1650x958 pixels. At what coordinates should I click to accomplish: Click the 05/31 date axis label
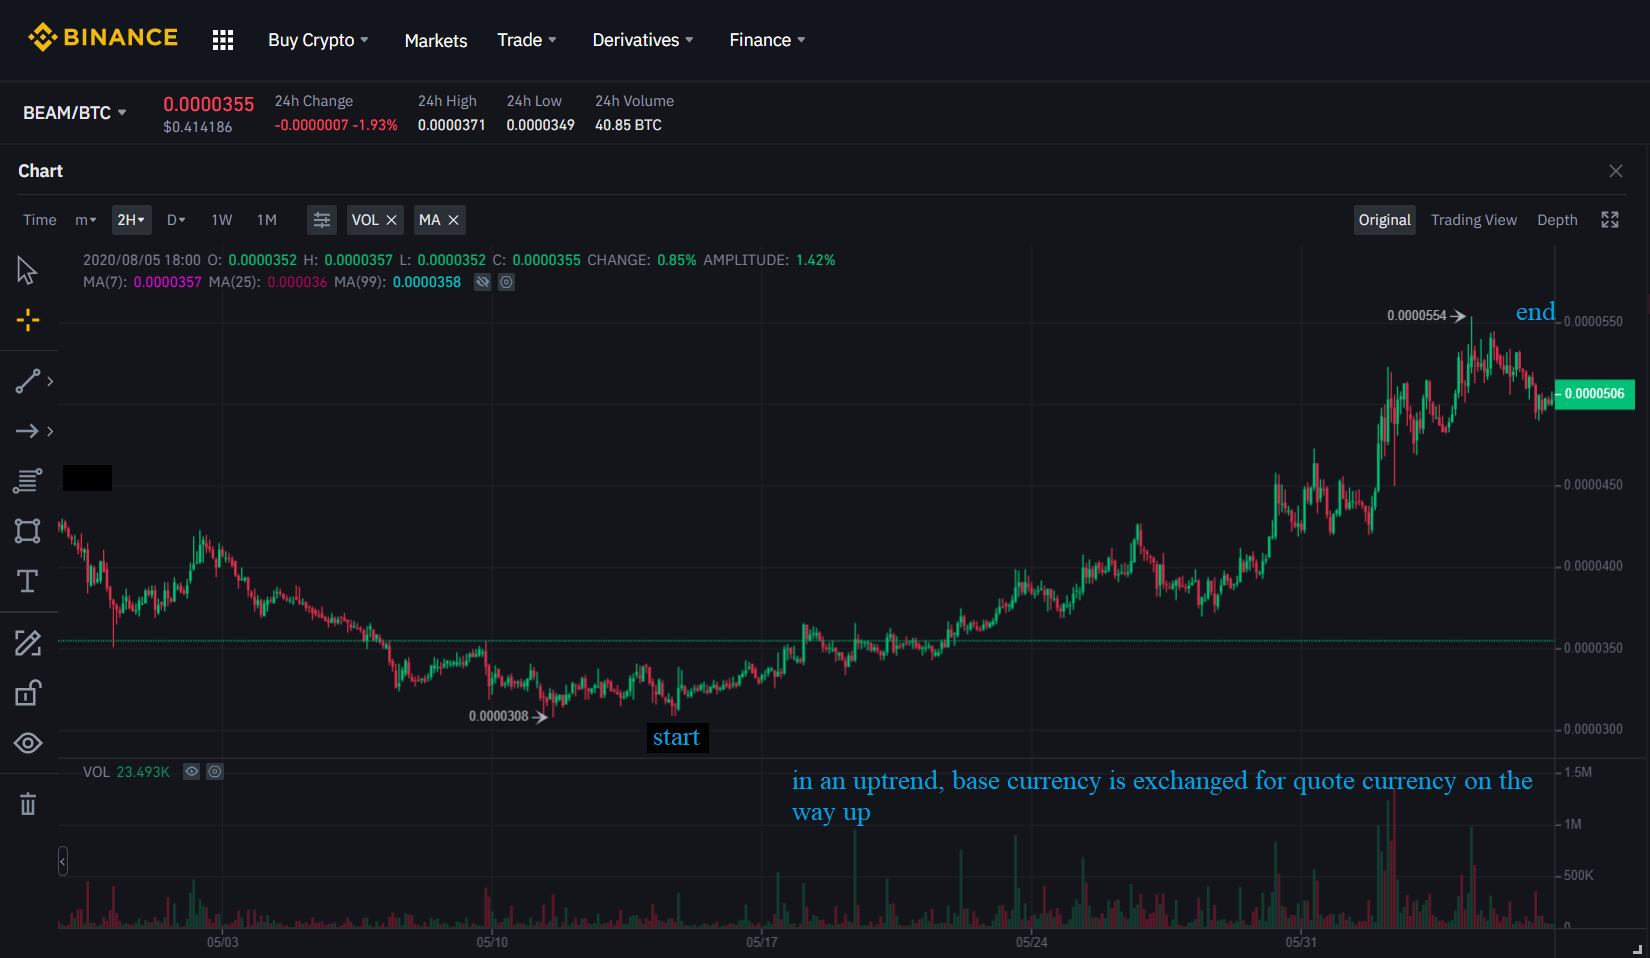pos(1301,942)
